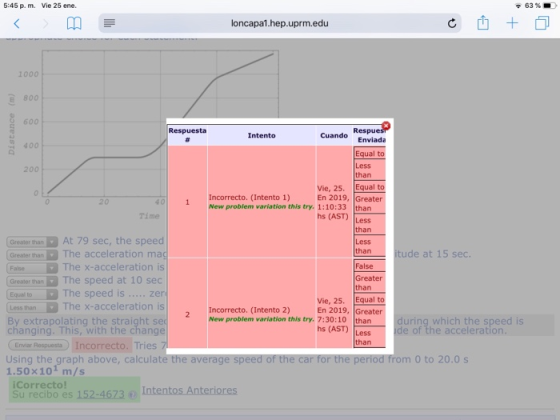
Task: Go back with the Safari back arrow
Action: click(x=16, y=24)
